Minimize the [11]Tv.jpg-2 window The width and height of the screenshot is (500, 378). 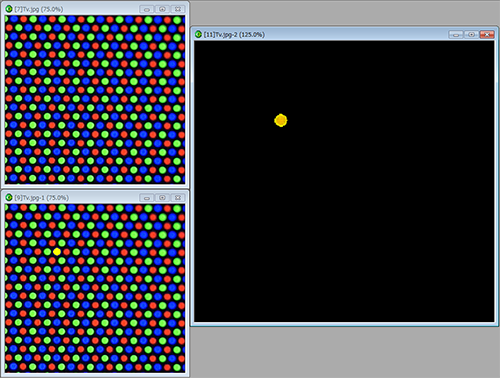pos(456,34)
